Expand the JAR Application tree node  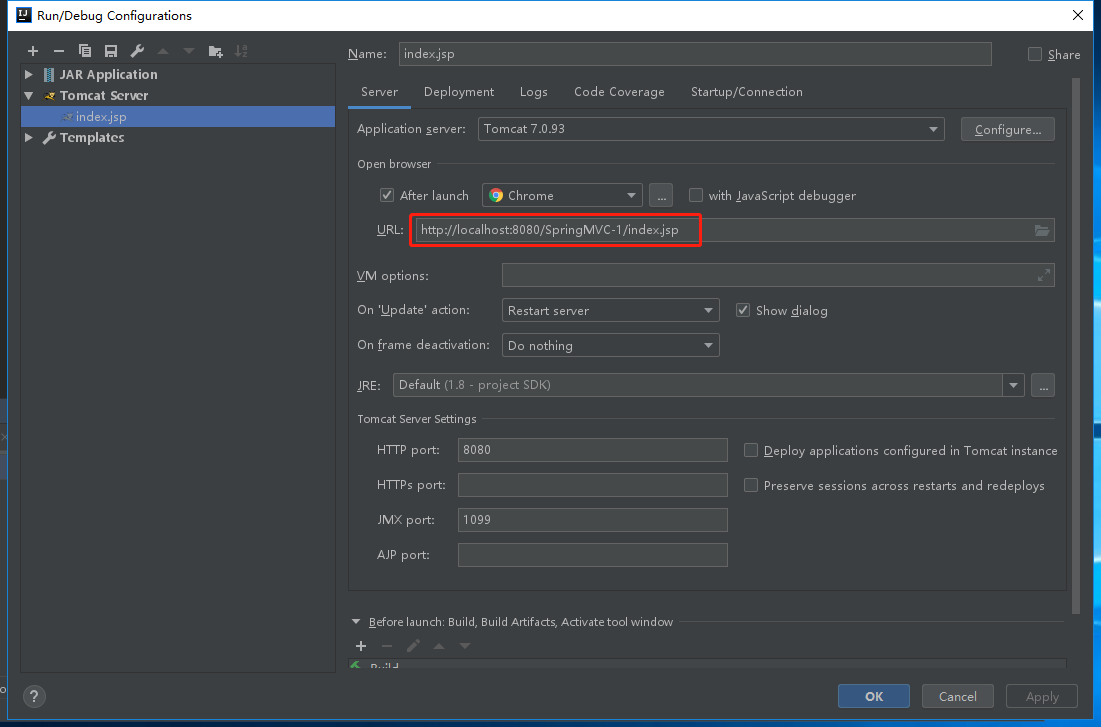[x=29, y=74]
